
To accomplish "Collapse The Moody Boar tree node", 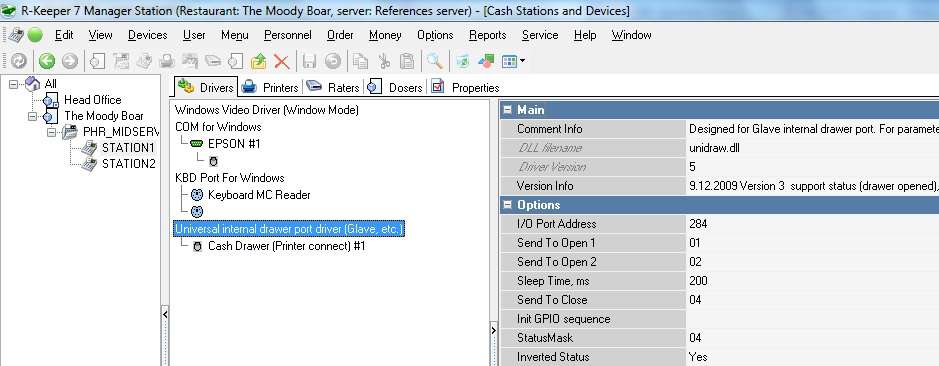I will coord(32,116).
